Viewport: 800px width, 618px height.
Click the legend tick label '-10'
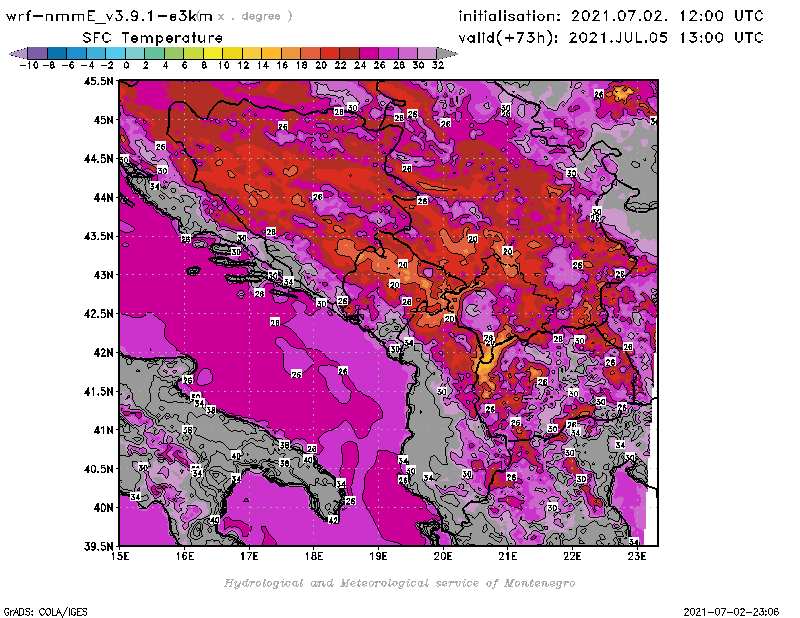[x=29, y=66]
